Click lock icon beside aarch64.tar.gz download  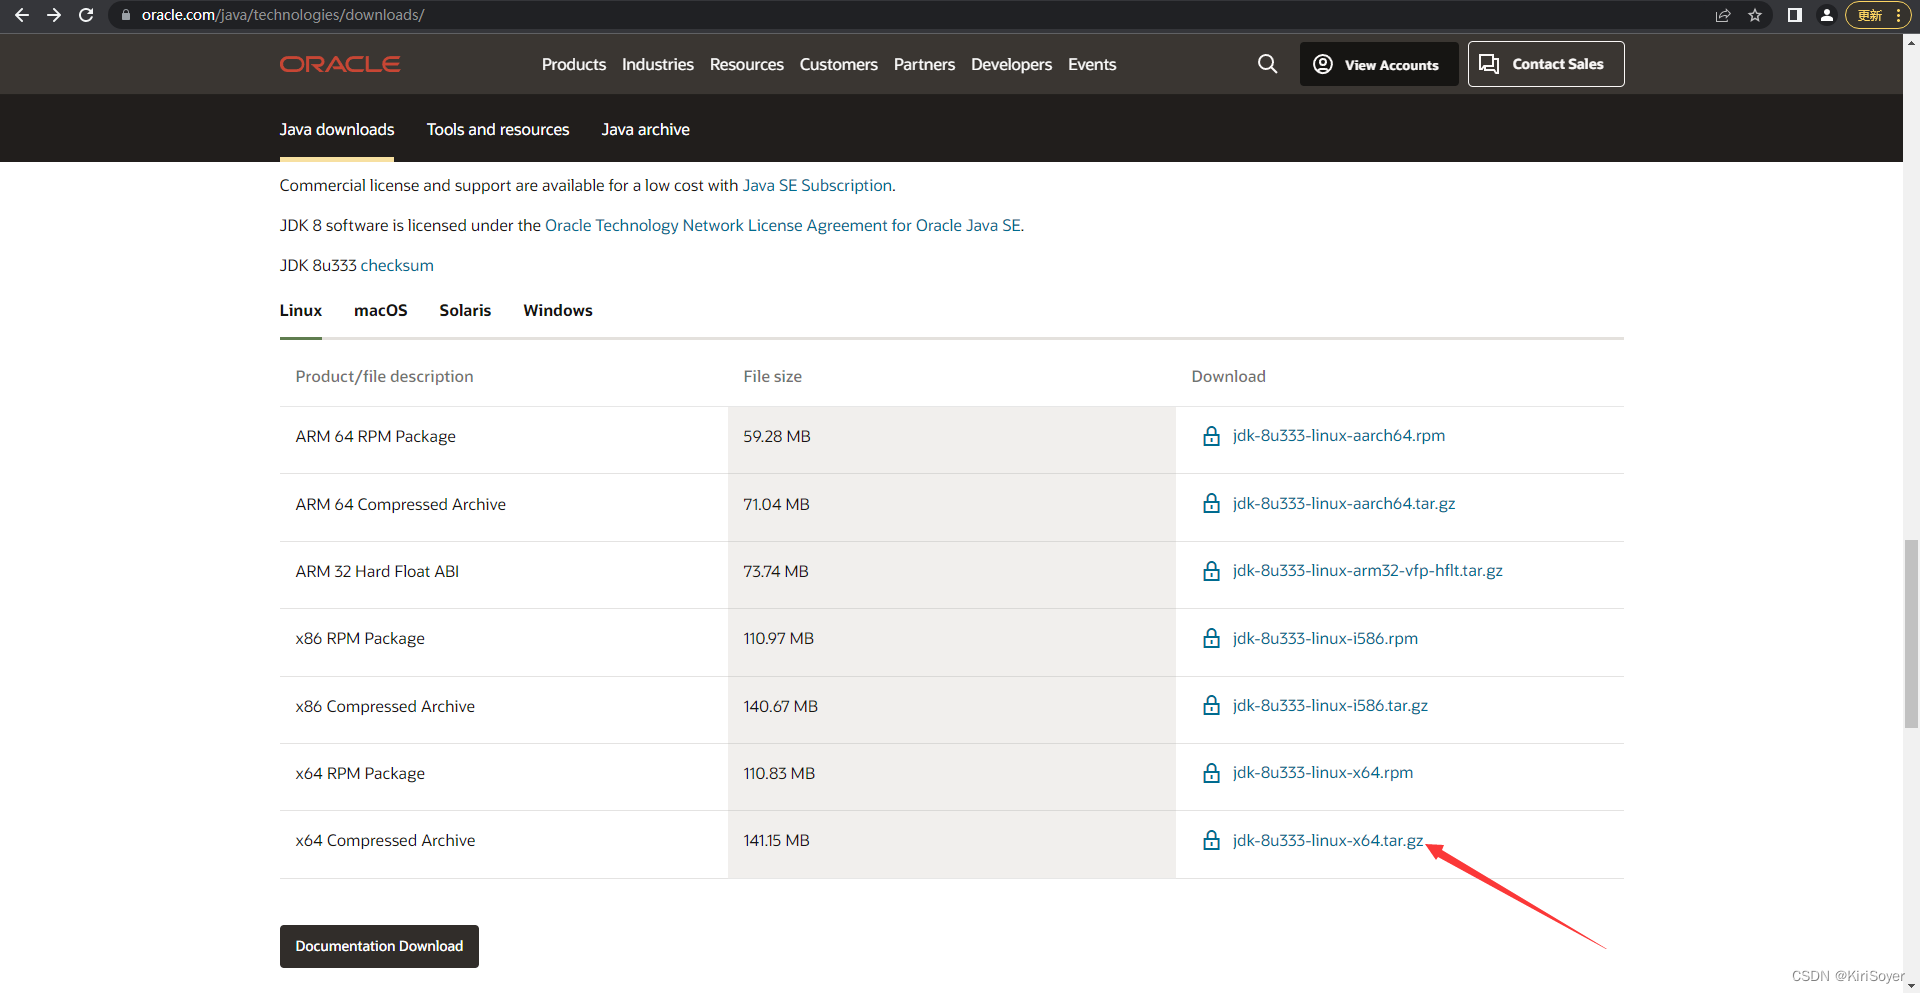pos(1211,503)
